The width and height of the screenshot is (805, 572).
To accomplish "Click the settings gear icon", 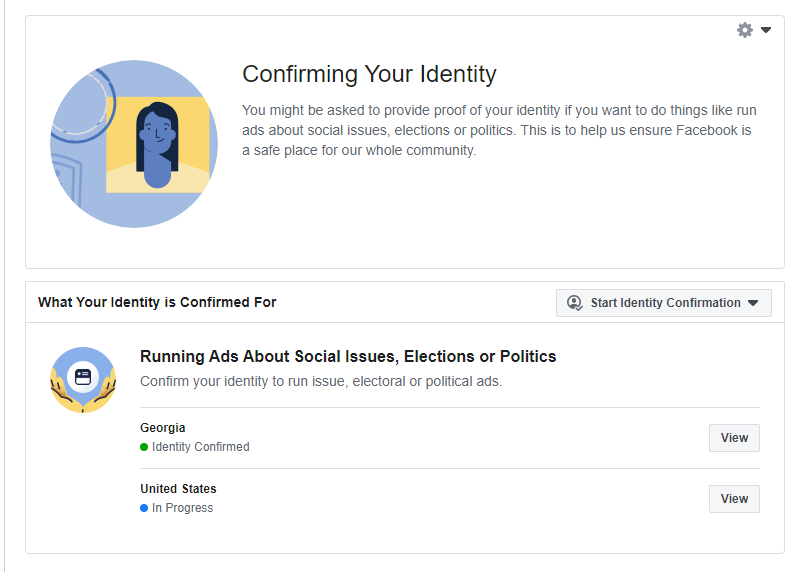I will 745,30.
